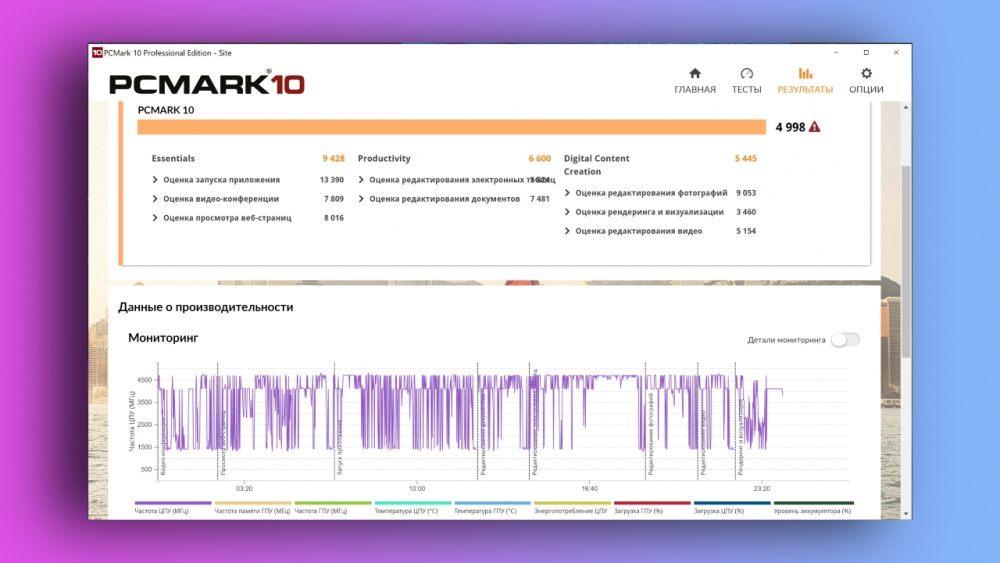Click scrollbar up arrow
Image resolution: width=1000 pixels, height=563 pixels.
pos(906,107)
